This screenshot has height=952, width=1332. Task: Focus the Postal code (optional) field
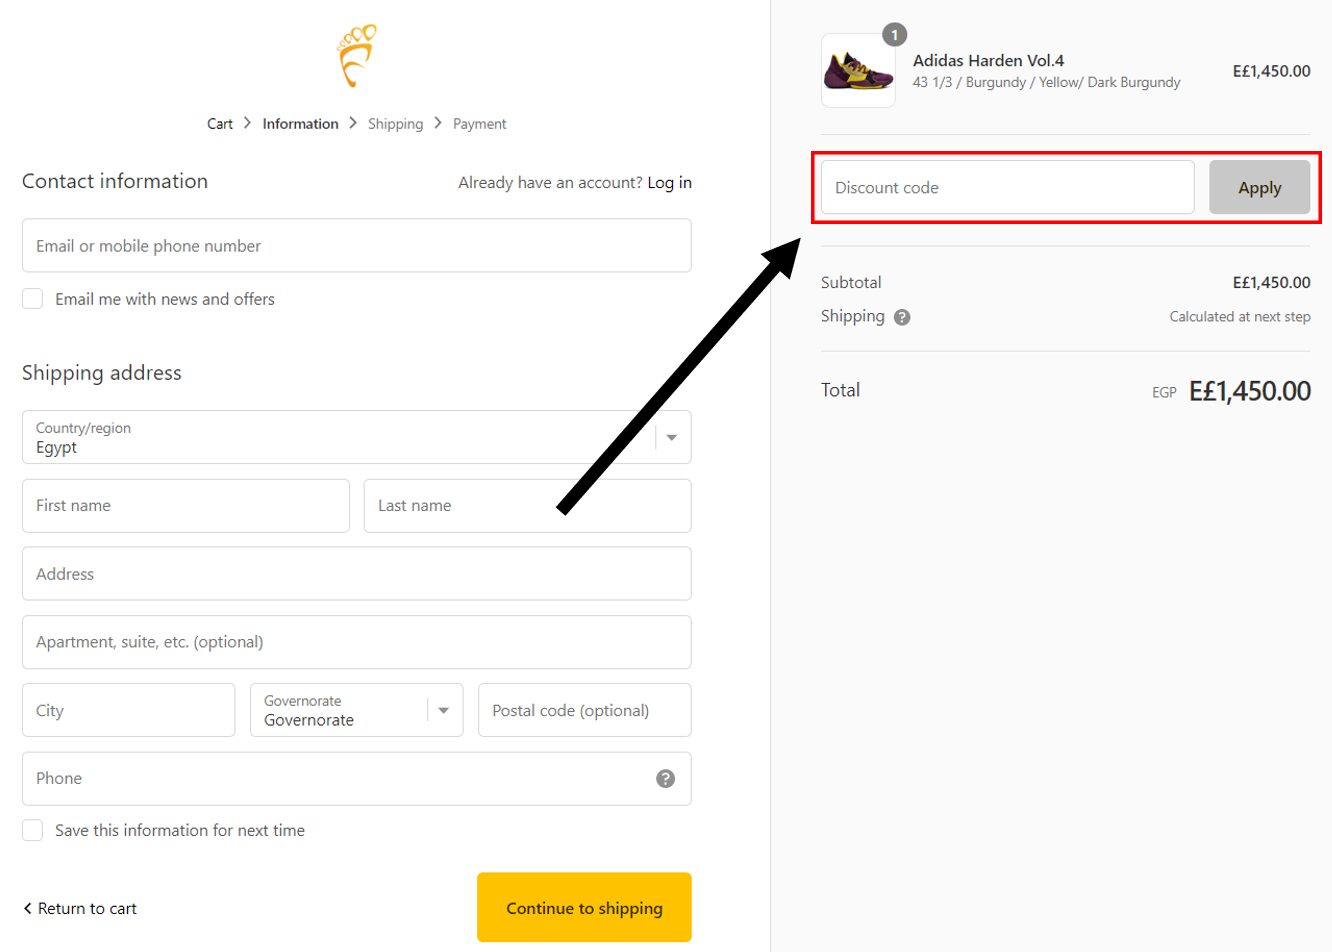click(x=585, y=710)
